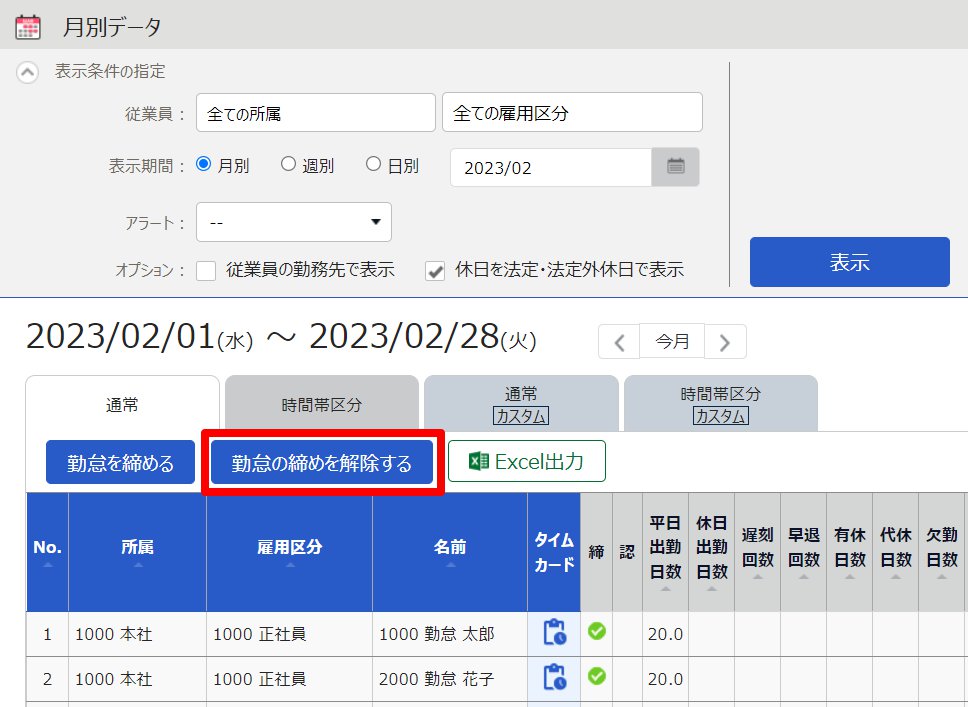Sort the table by No. column
This screenshot has width=968, height=707.
pyautogui.click(x=48, y=551)
